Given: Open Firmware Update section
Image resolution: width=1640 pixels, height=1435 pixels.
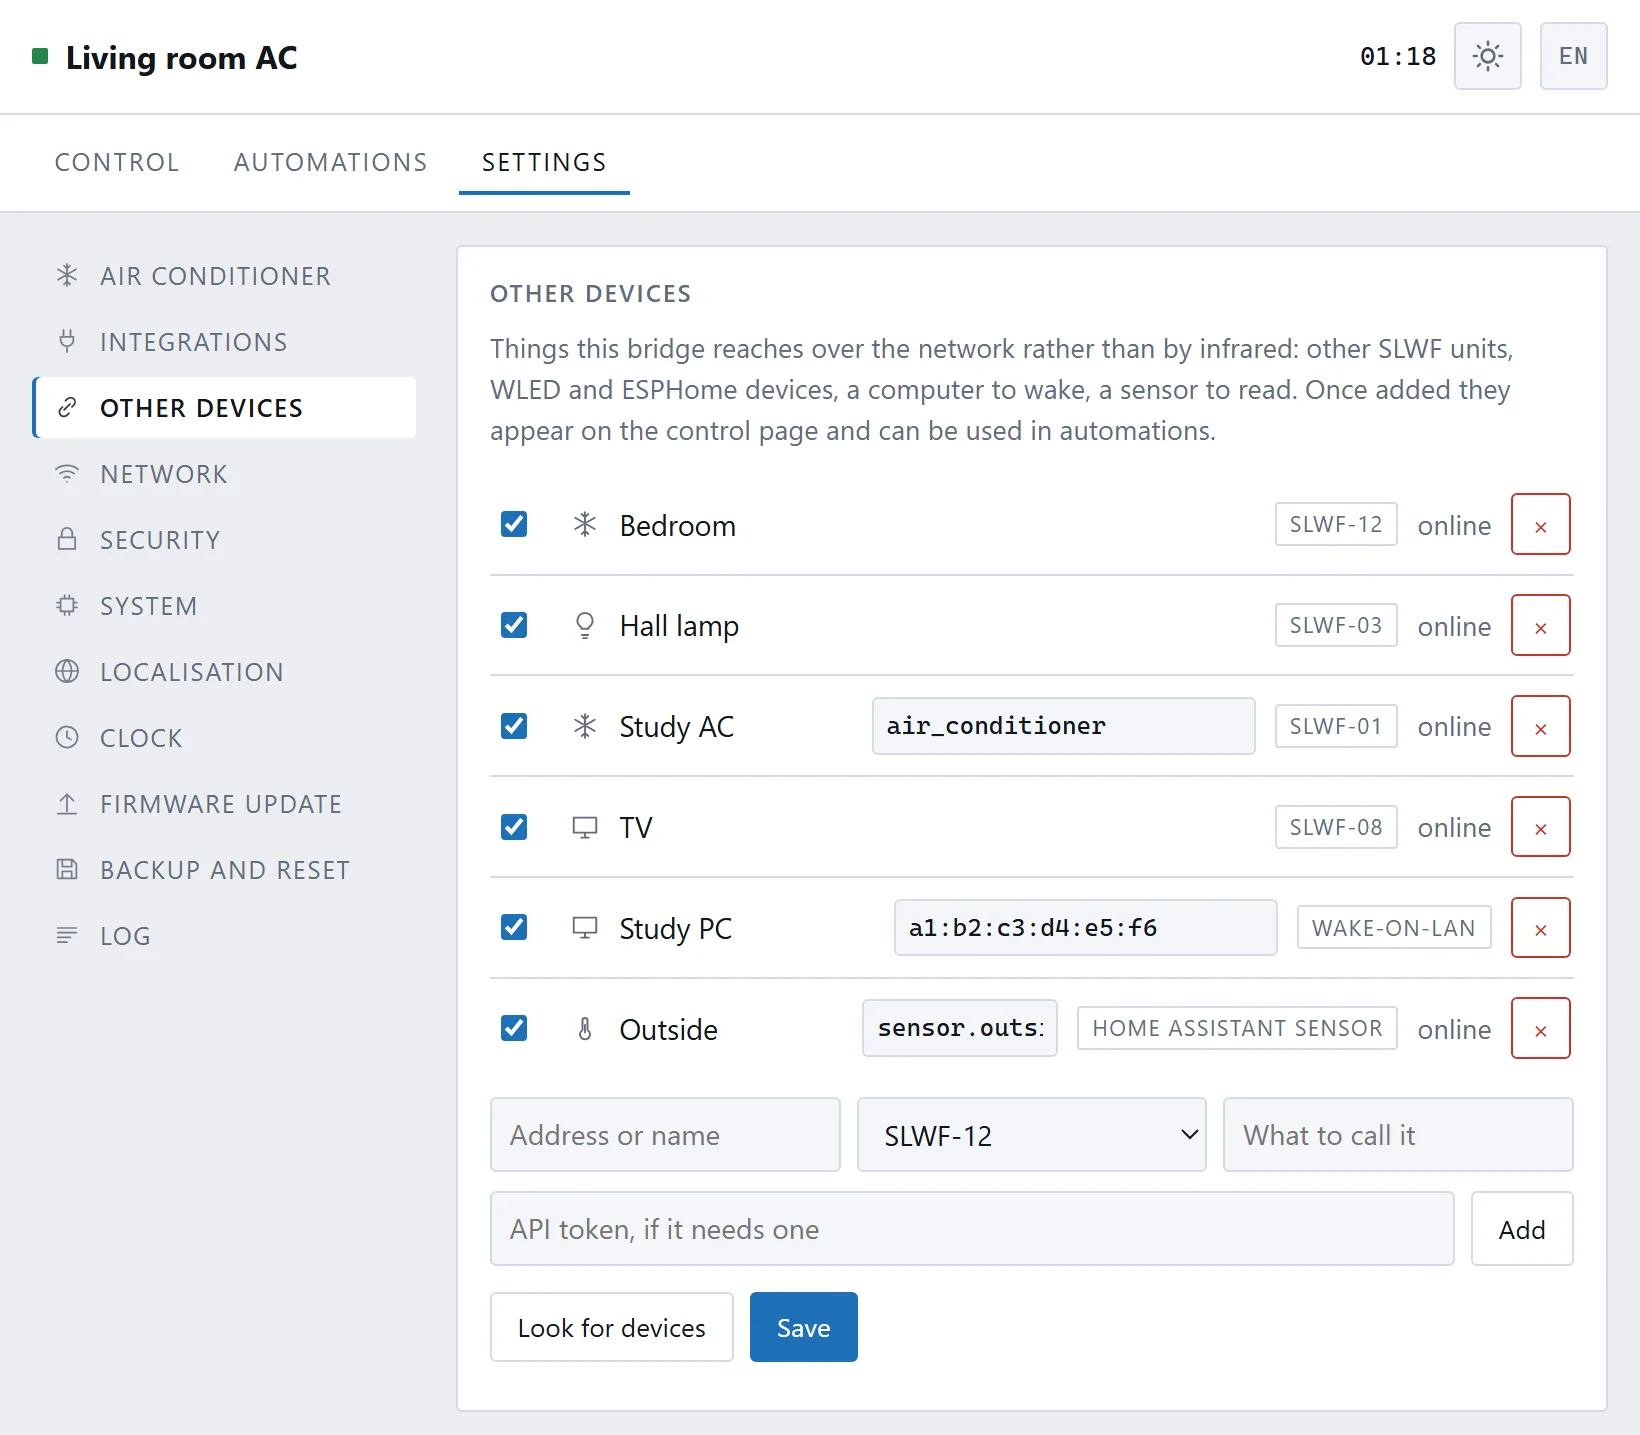Looking at the screenshot, I should 225,803.
